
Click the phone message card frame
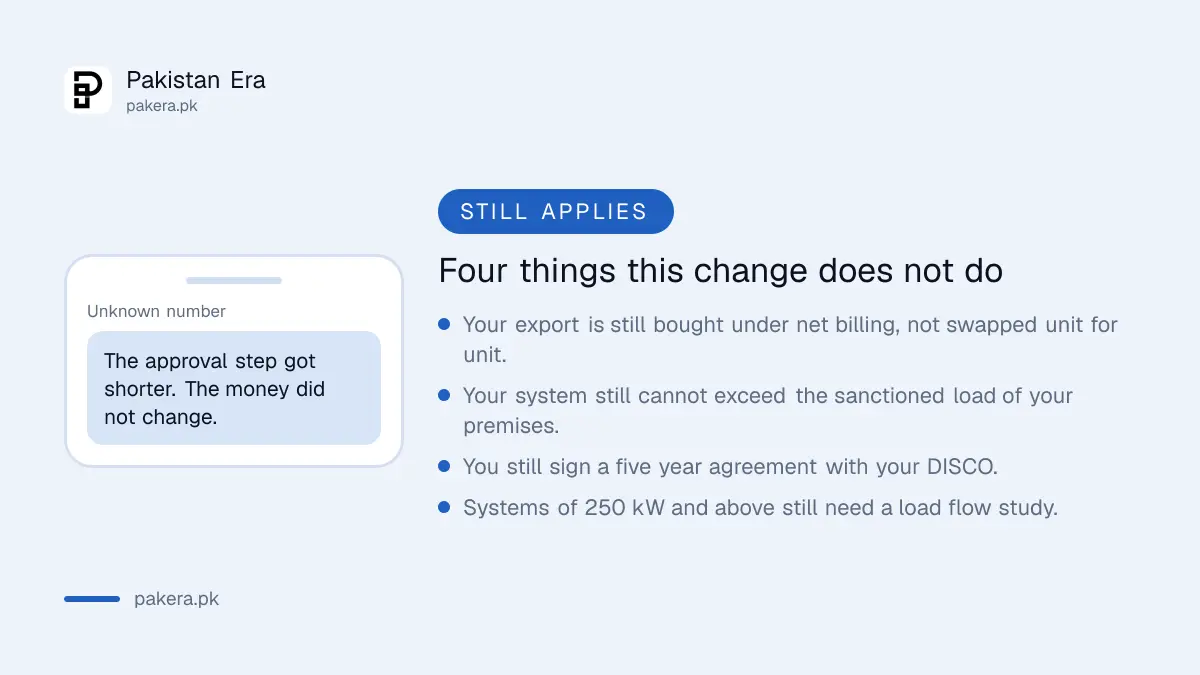tap(234, 361)
